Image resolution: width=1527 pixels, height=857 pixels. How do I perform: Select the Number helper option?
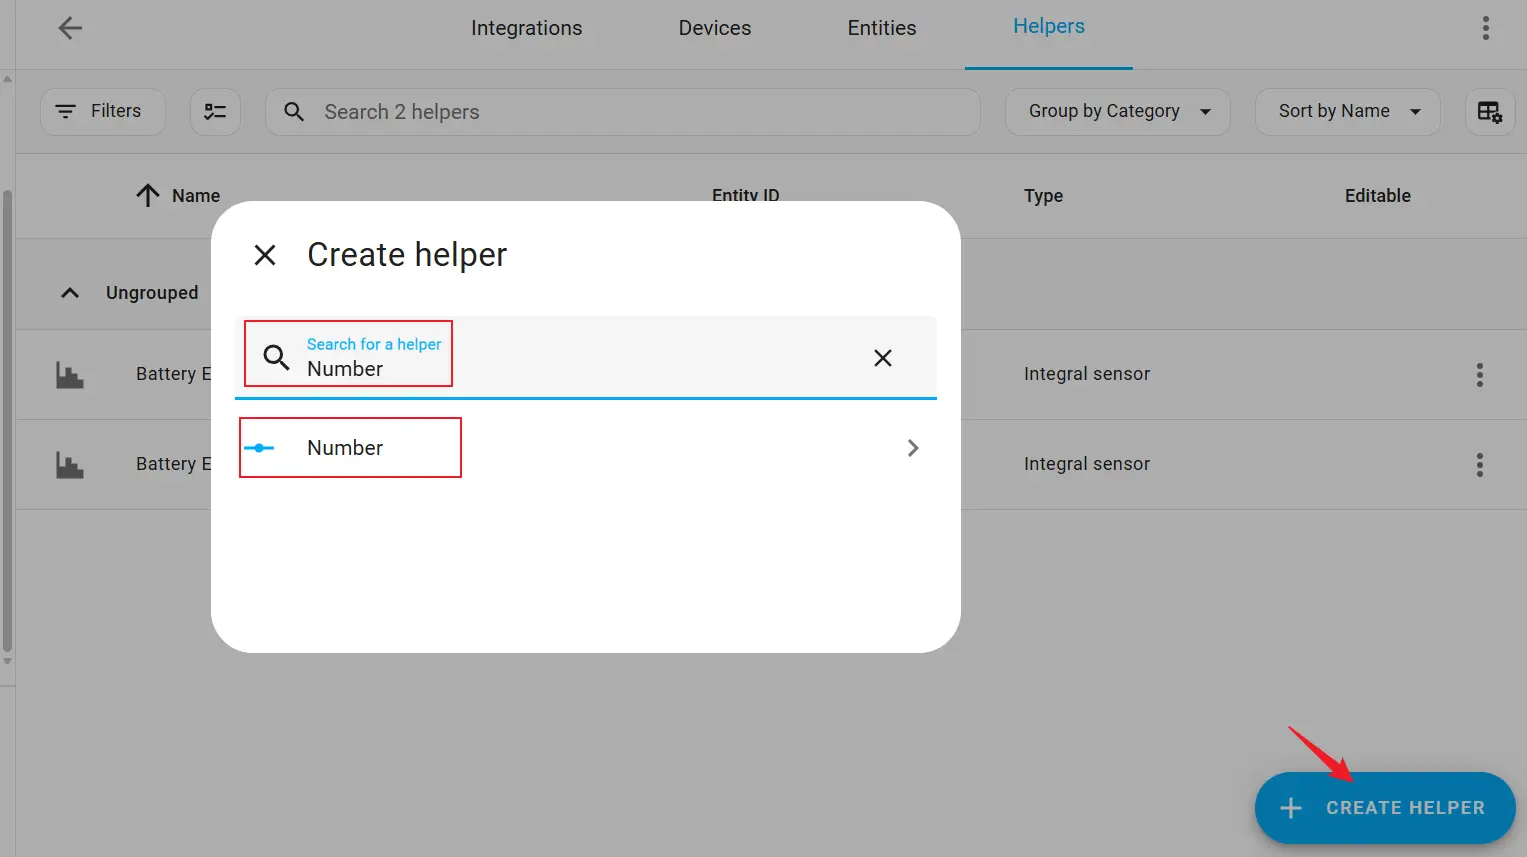[345, 448]
